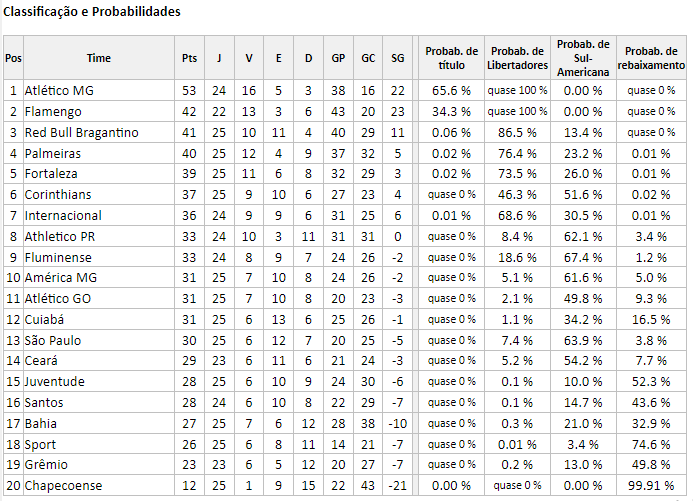Select the Pos column header

pyautogui.click(x=13, y=58)
